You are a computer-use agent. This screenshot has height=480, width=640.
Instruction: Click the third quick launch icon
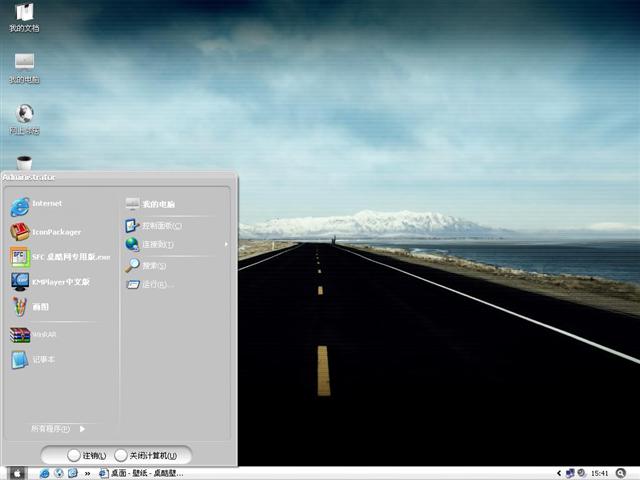click(x=73, y=473)
